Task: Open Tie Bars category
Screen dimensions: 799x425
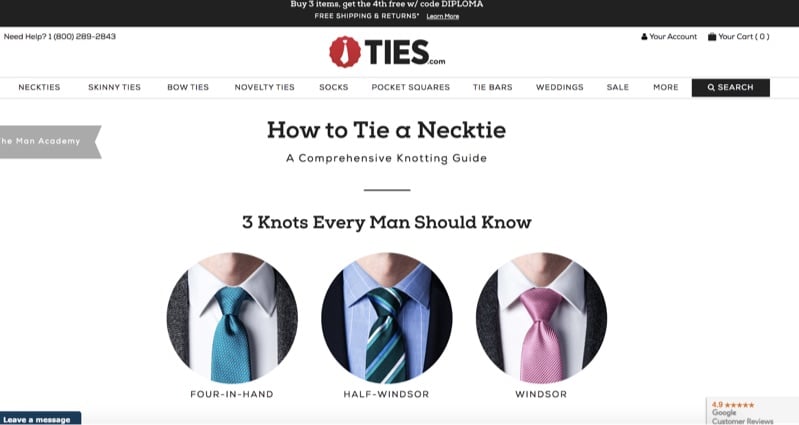Action: click(x=492, y=87)
